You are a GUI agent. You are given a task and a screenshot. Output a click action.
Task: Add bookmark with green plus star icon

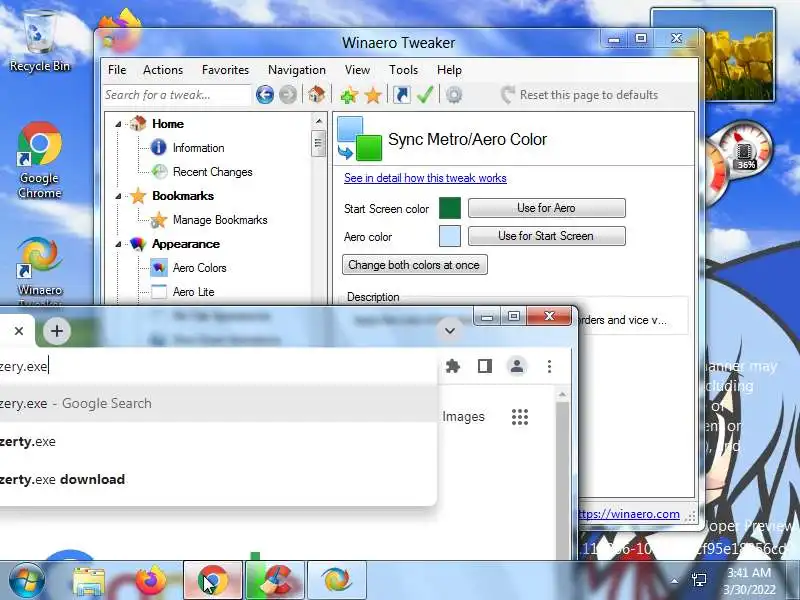pyautogui.click(x=349, y=95)
